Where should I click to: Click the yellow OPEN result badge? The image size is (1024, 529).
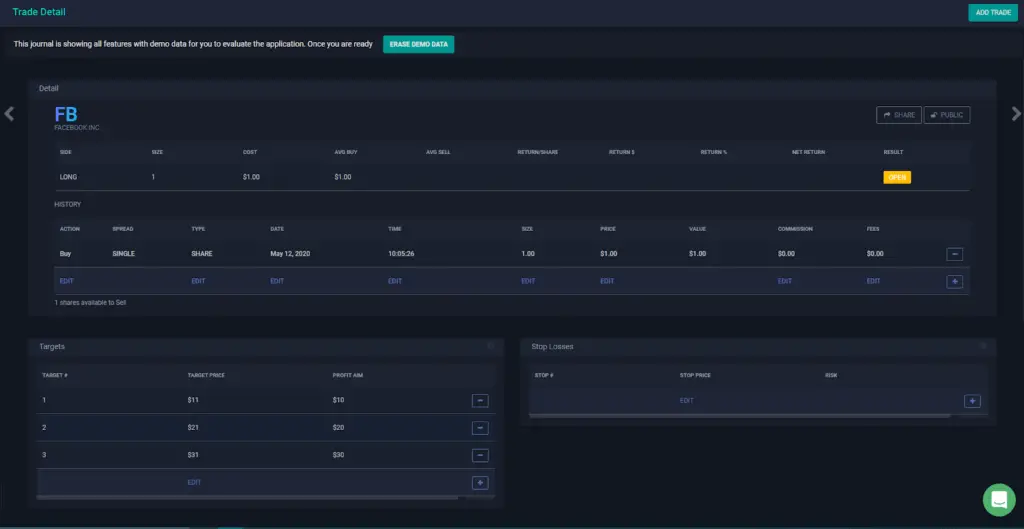click(896, 177)
